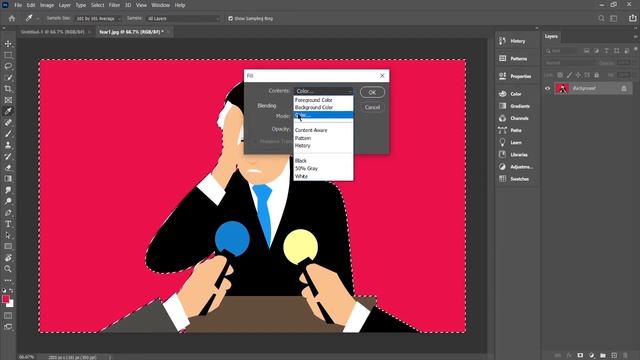Select the Horizontal Type tool

tap(8, 224)
